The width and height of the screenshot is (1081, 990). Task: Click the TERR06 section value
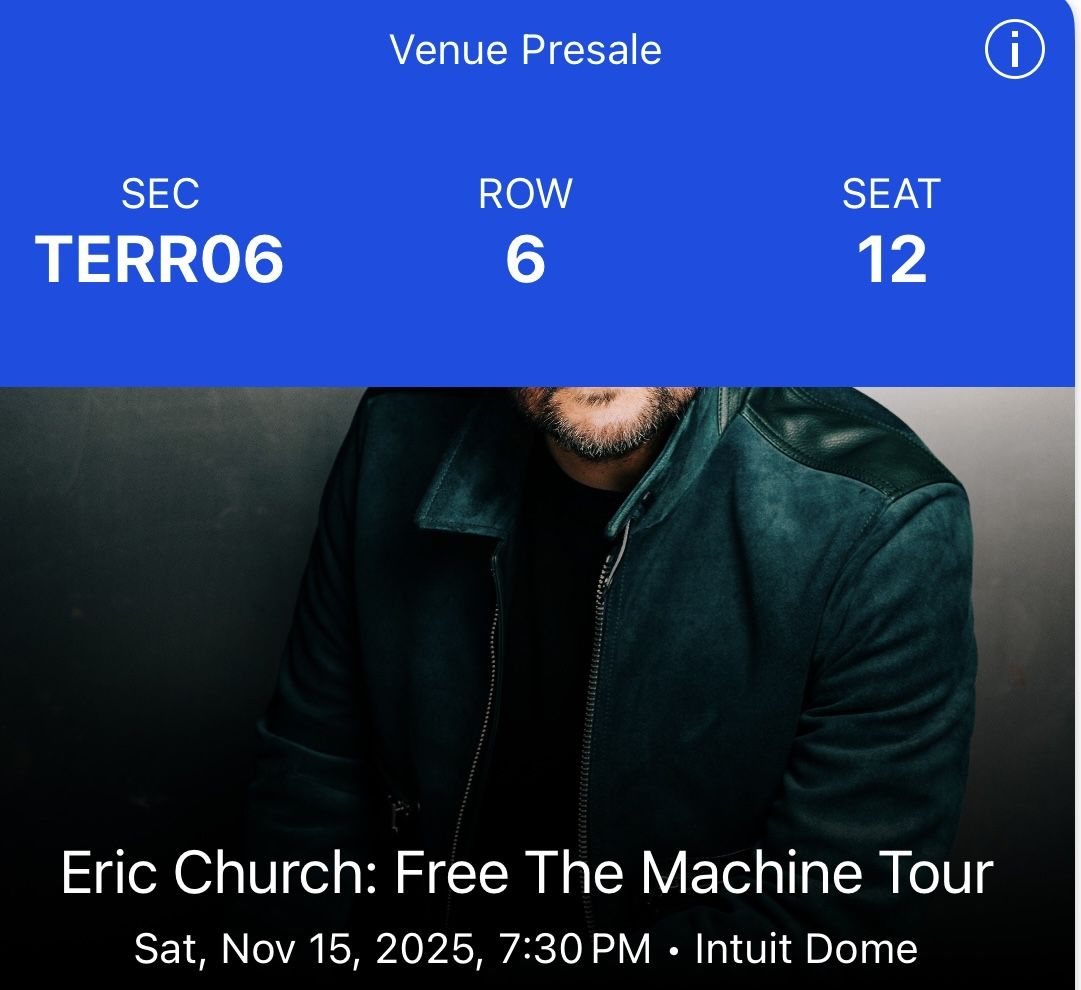[x=159, y=259]
